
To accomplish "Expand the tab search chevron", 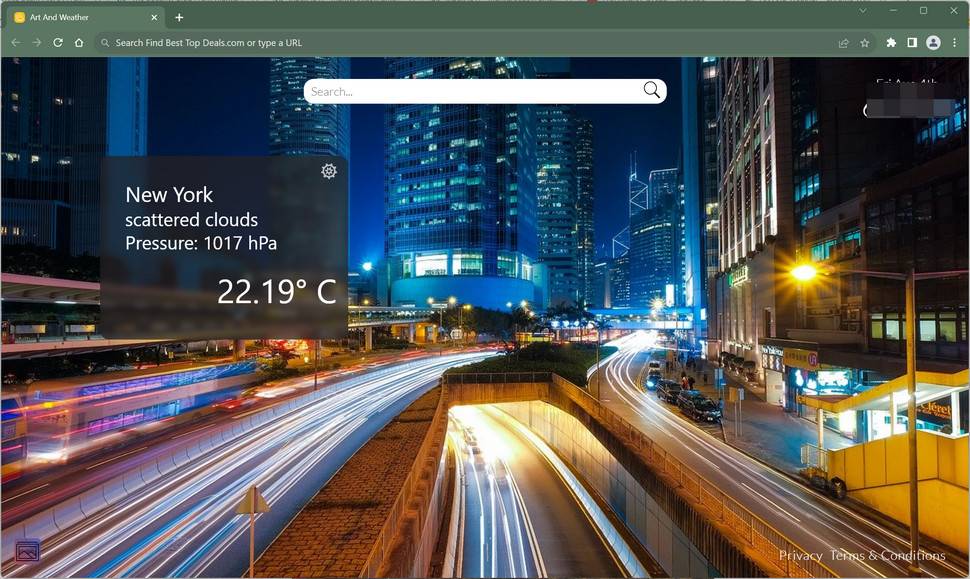I will [862, 11].
